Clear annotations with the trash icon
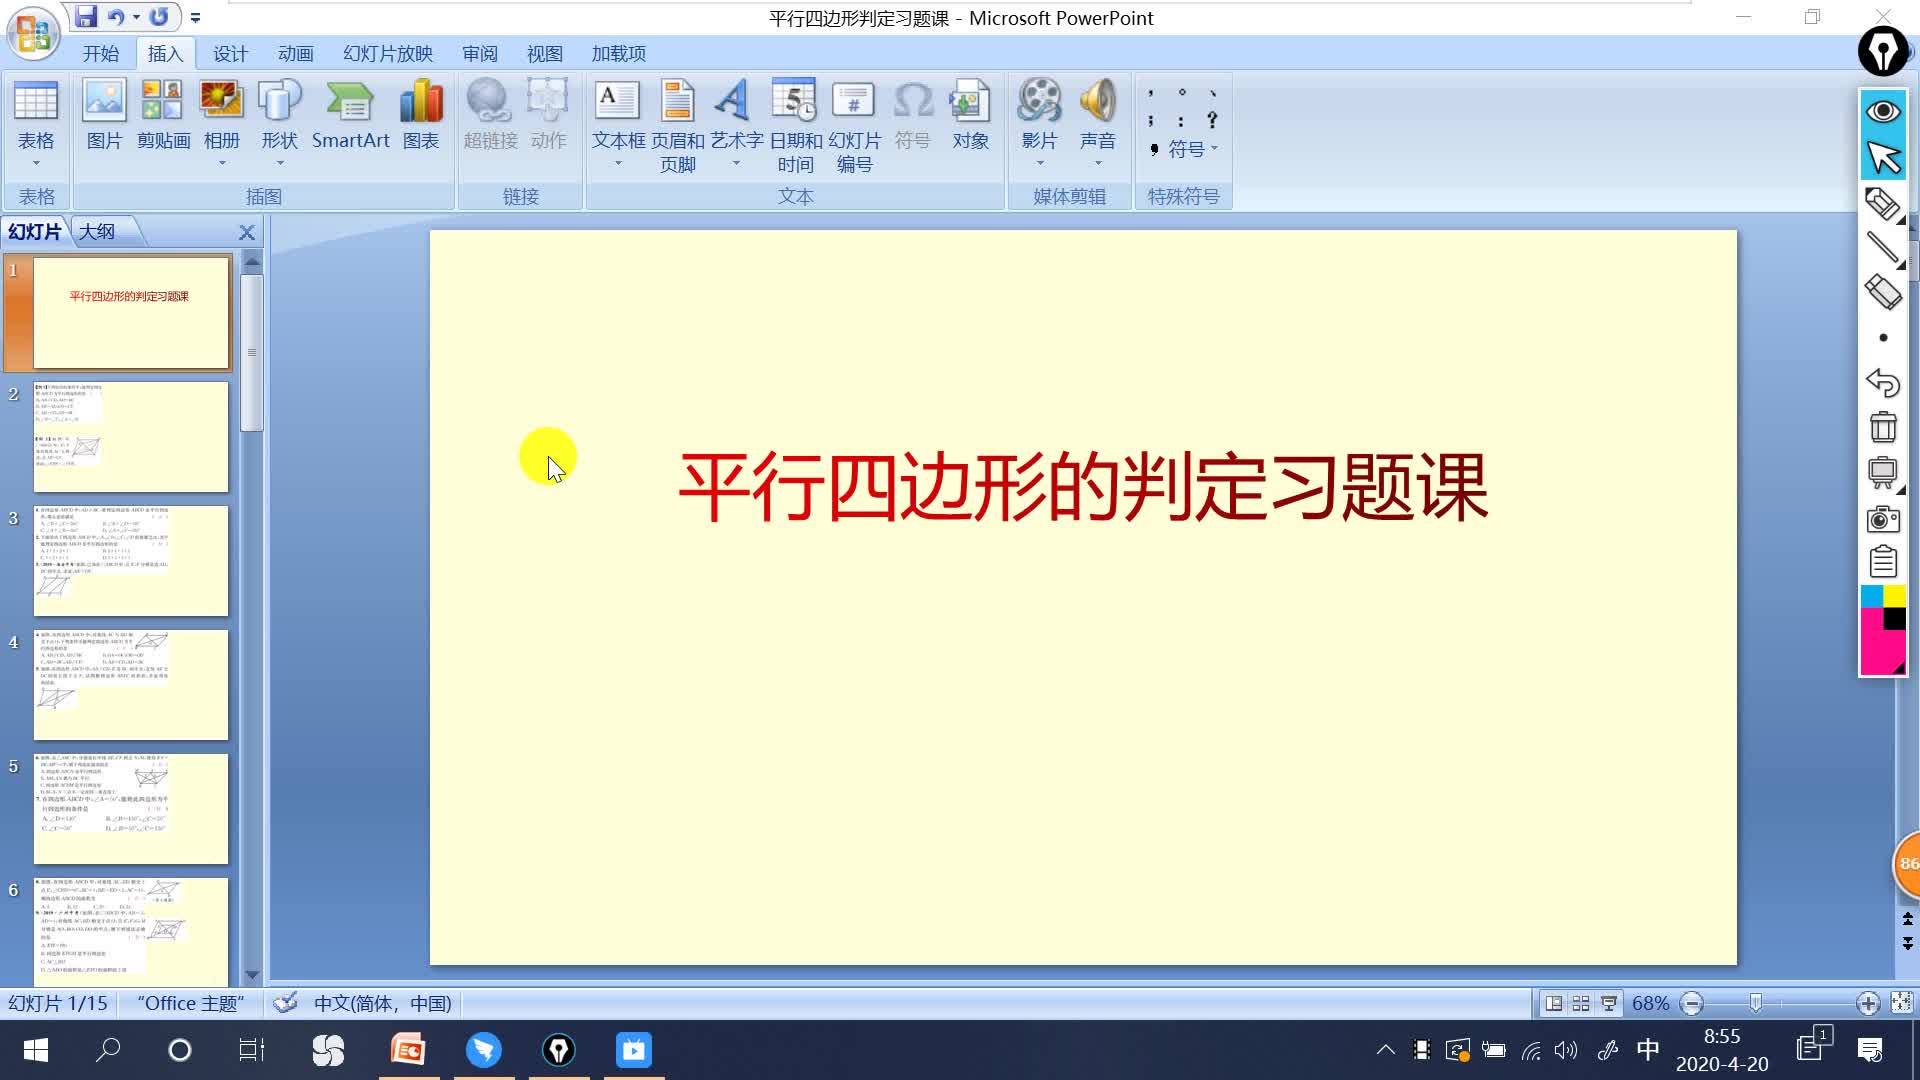The image size is (1920, 1080). 1883,427
